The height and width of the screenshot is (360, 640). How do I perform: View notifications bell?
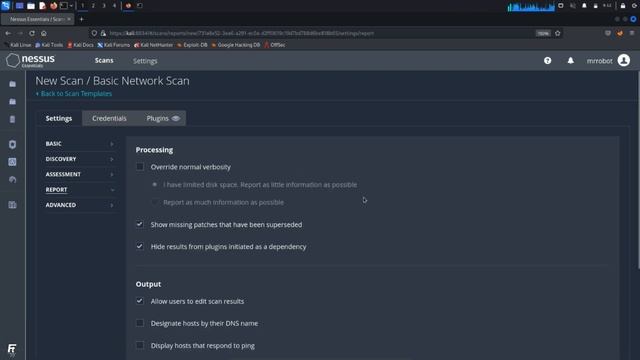571,61
